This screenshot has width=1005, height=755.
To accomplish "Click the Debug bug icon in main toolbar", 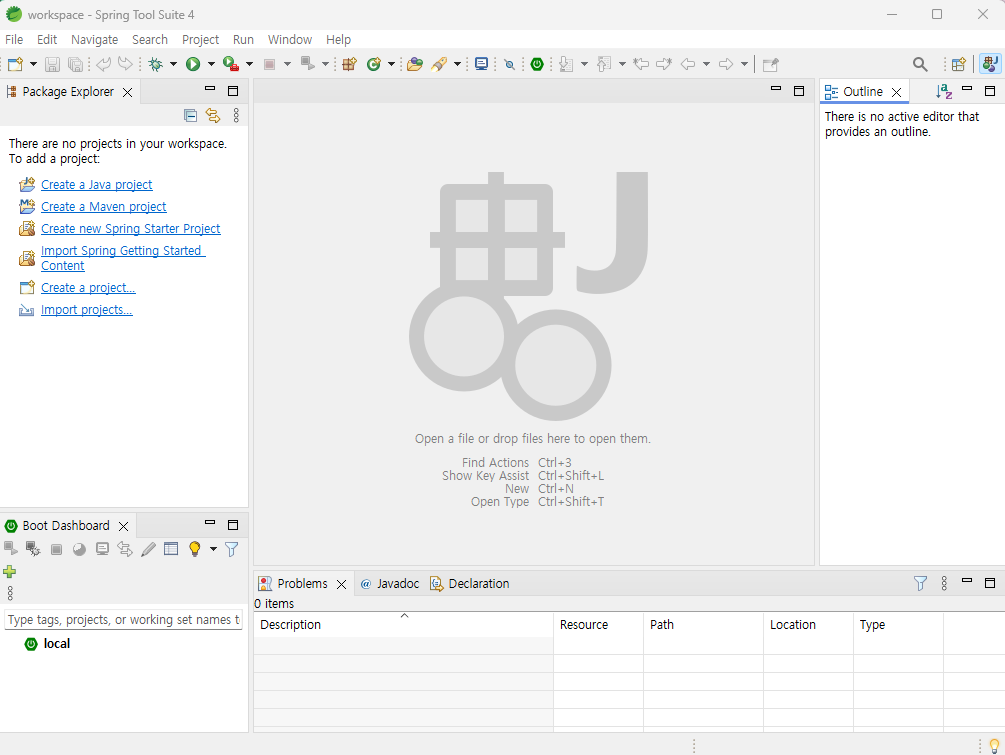I will click(x=156, y=64).
